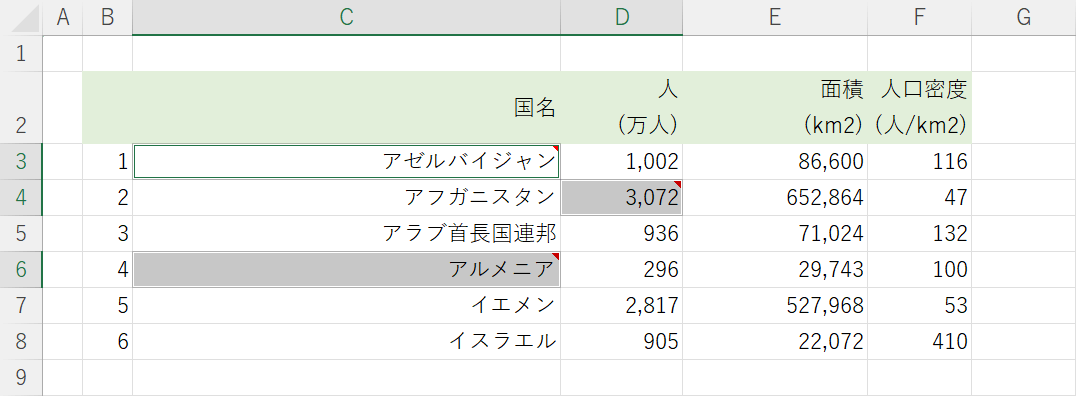1076x396 pixels.
Task: Select column B header
Action: (108, 17)
